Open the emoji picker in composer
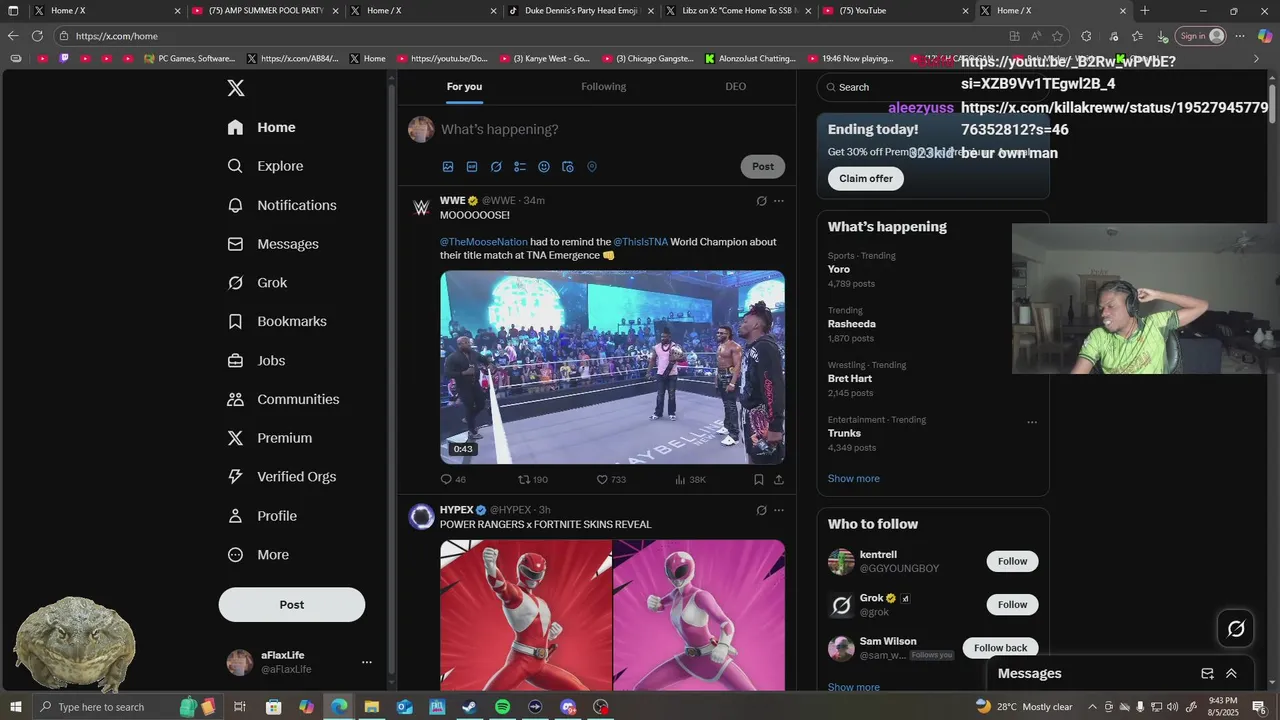 (544, 167)
